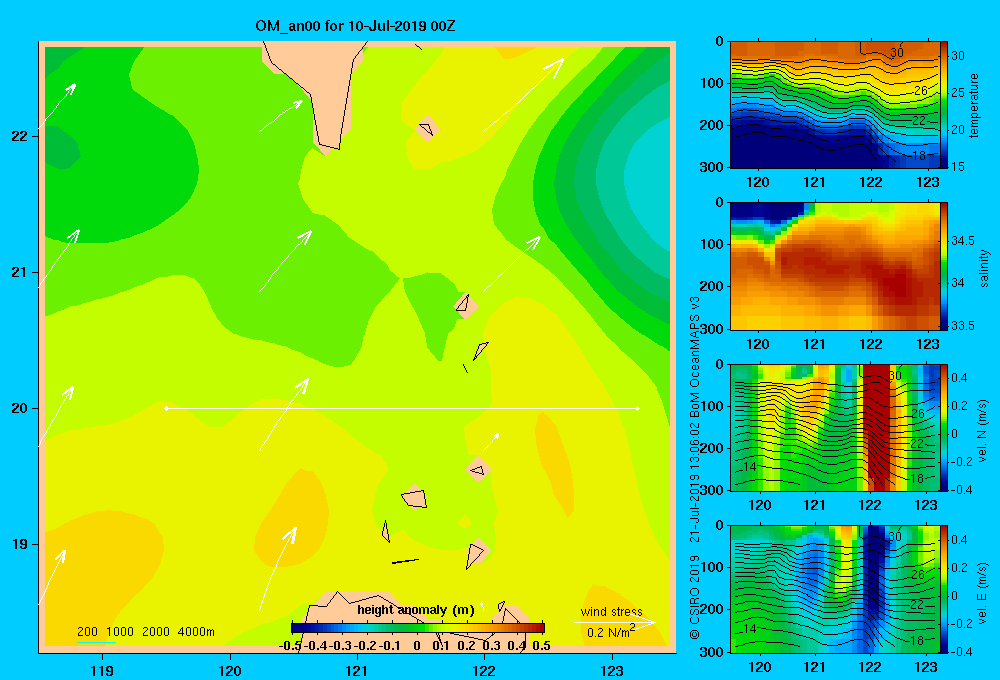Select the west endpoint of the transect line
The image size is (1000, 680).
tap(166, 408)
